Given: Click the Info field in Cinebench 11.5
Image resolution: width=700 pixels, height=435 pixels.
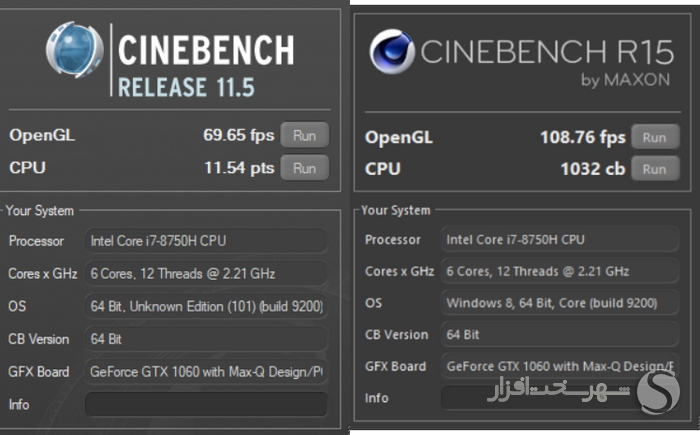Looking at the screenshot, I should [206, 404].
